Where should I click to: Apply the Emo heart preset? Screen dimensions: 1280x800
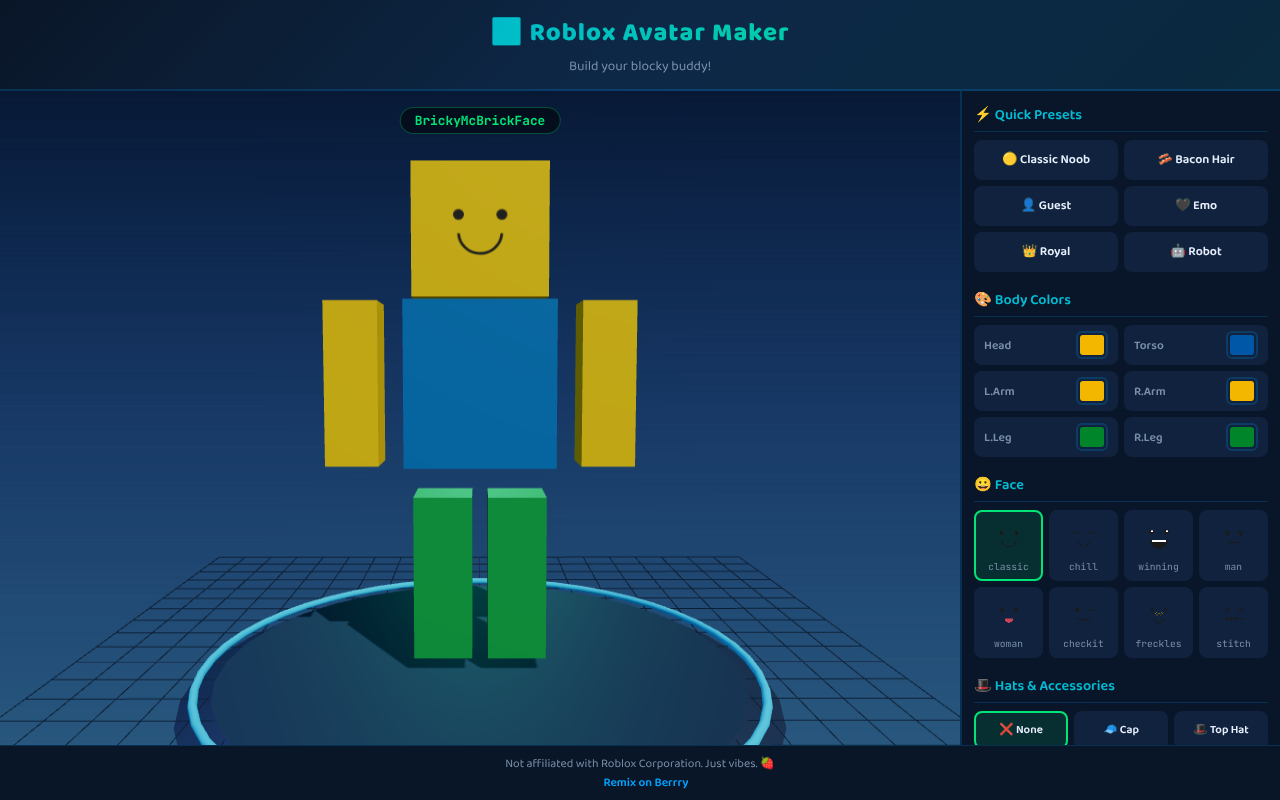[1195, 205]
